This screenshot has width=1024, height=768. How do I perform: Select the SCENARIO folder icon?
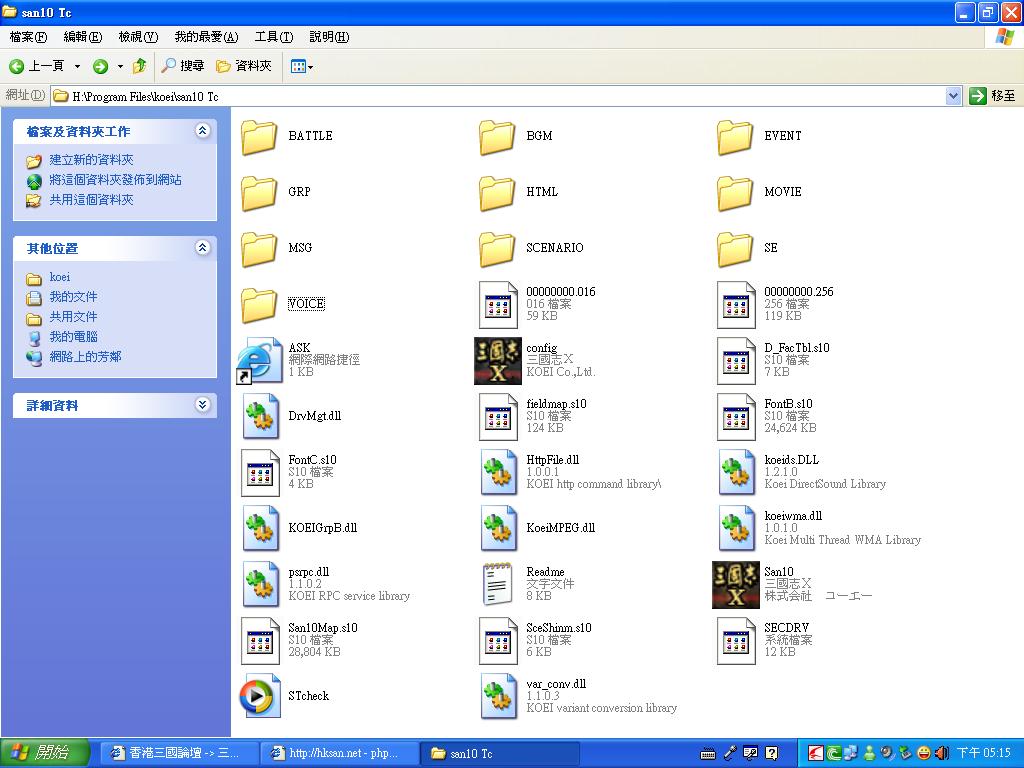click(x=497, y=249)
